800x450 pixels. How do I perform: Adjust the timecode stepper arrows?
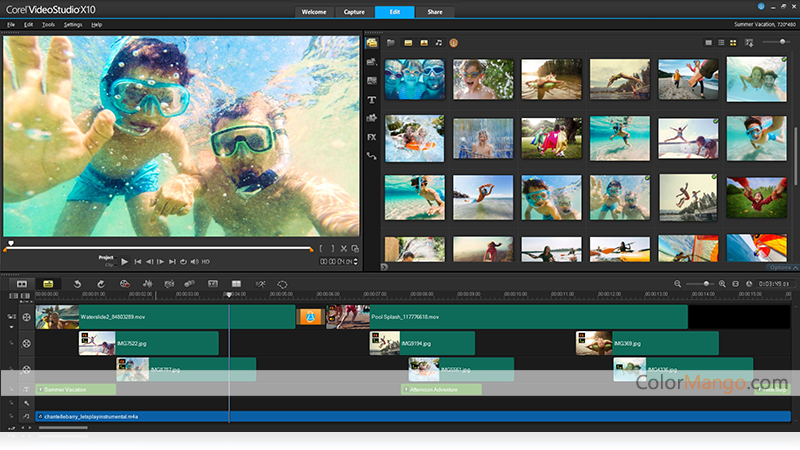356,262
